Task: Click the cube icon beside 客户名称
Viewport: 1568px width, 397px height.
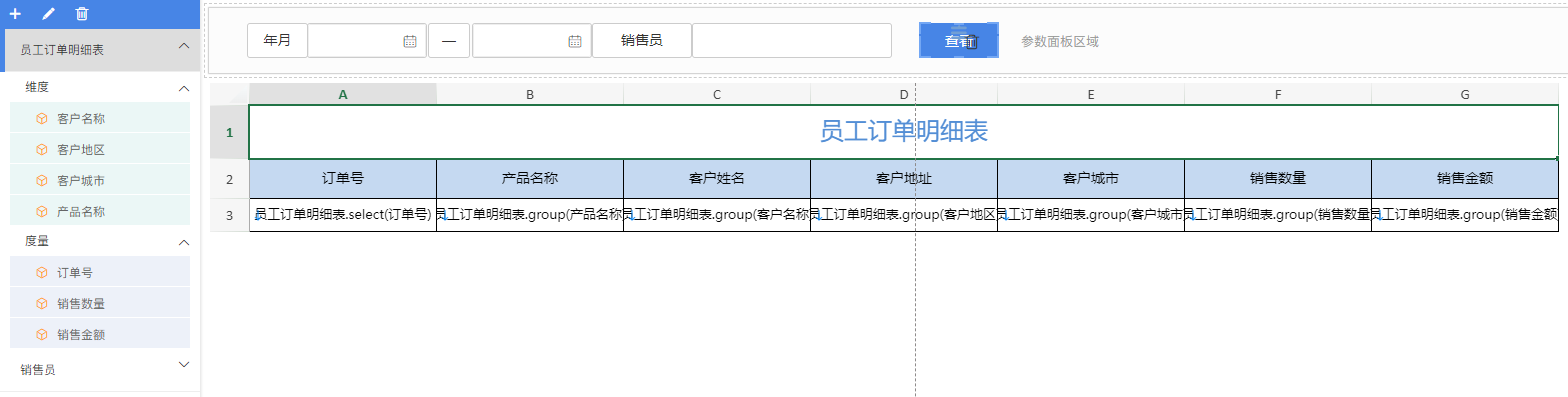Action: click(42, 118)
